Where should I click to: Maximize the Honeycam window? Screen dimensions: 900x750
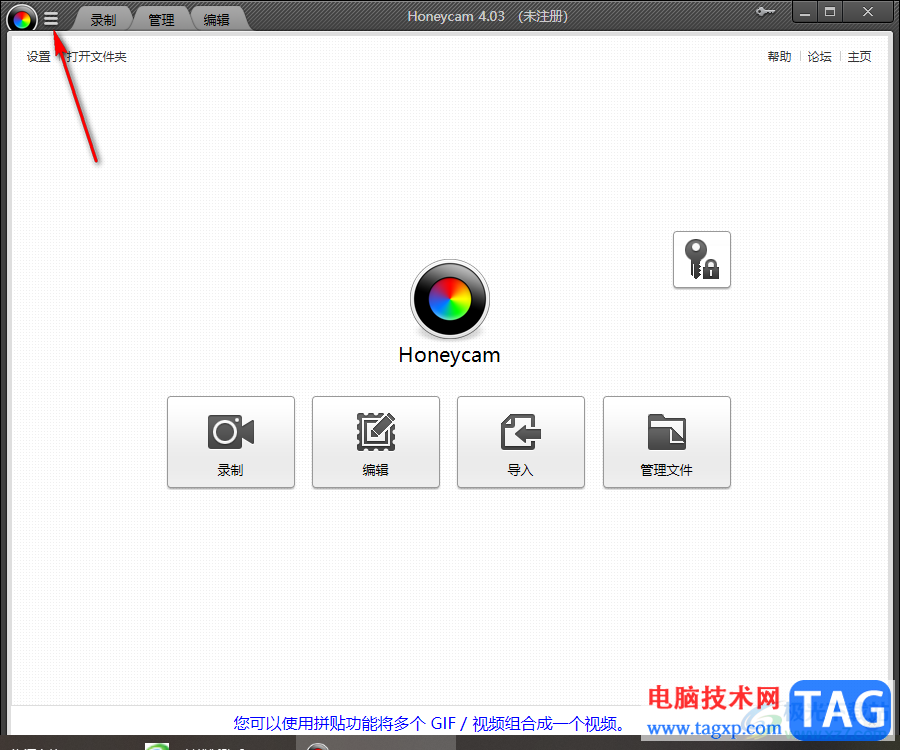[x=830, y=12]
